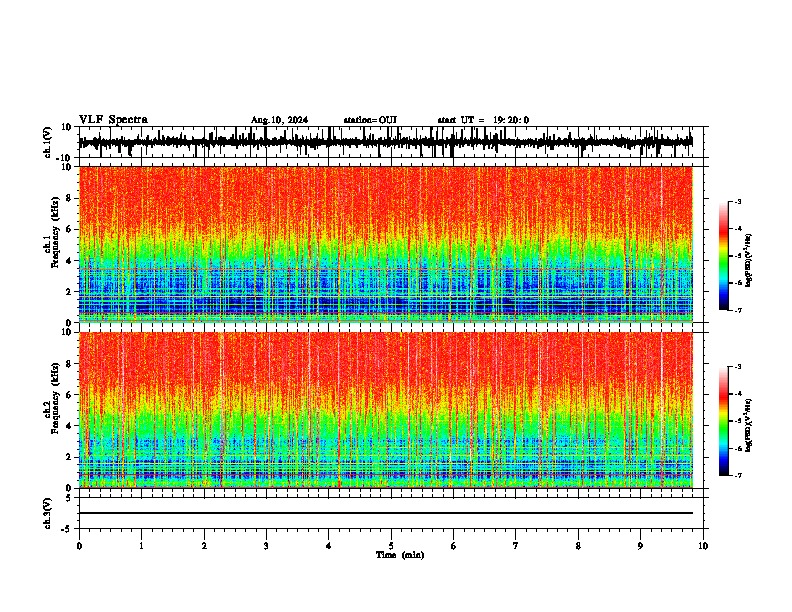Select the "Aug.10, 2024" date label
Screen dimensions: 792x612
point(279,120)
